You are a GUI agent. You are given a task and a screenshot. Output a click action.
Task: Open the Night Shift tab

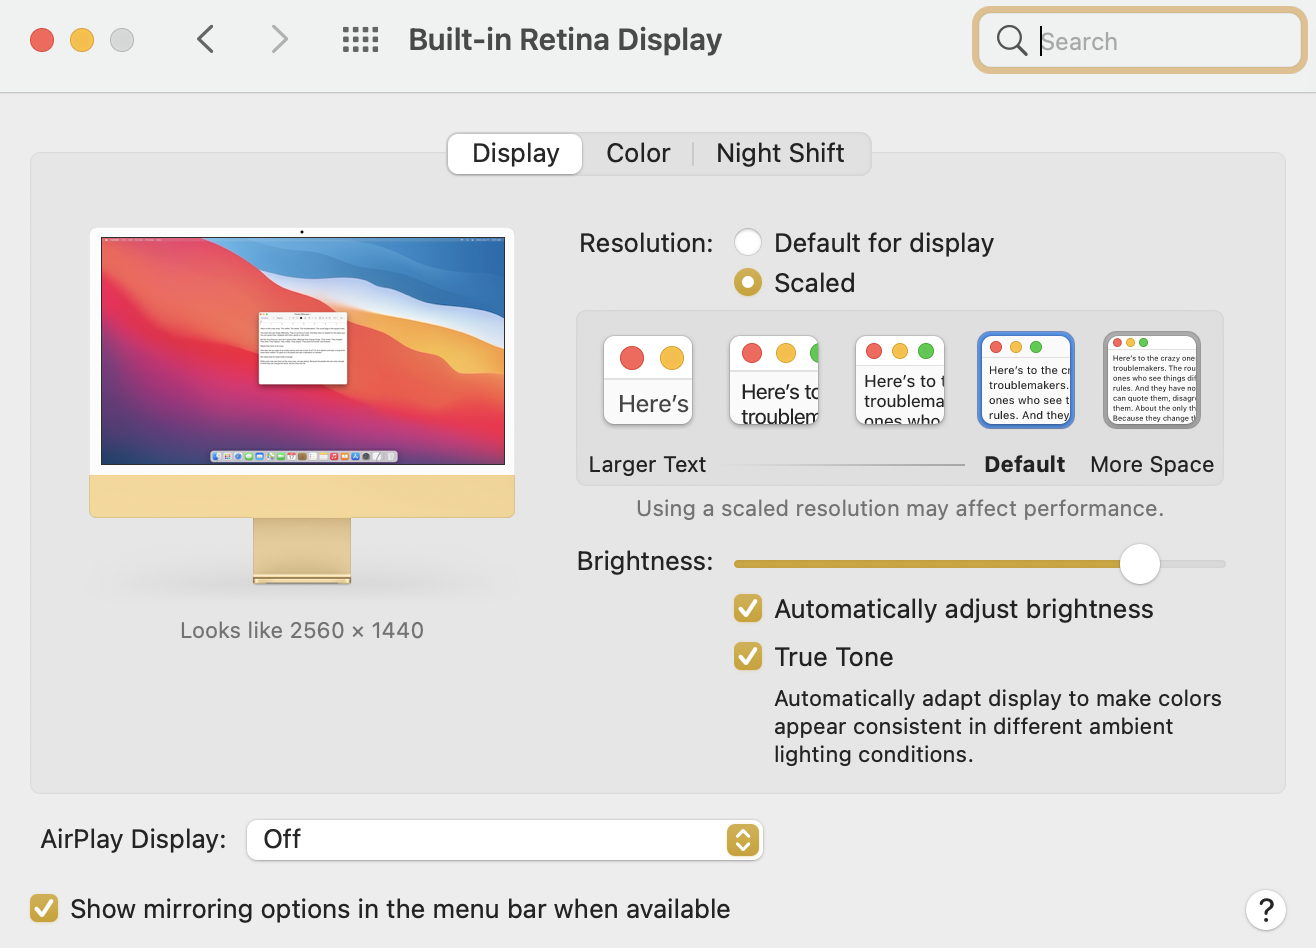pos(780,154)
